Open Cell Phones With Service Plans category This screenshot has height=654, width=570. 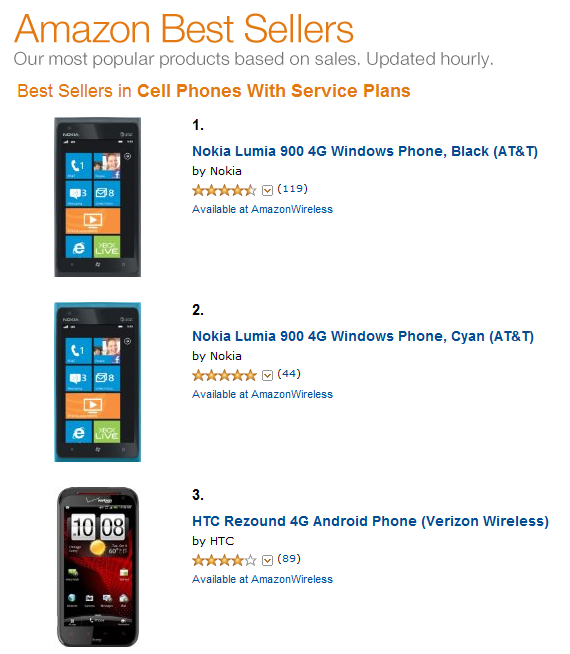point(274,91)
